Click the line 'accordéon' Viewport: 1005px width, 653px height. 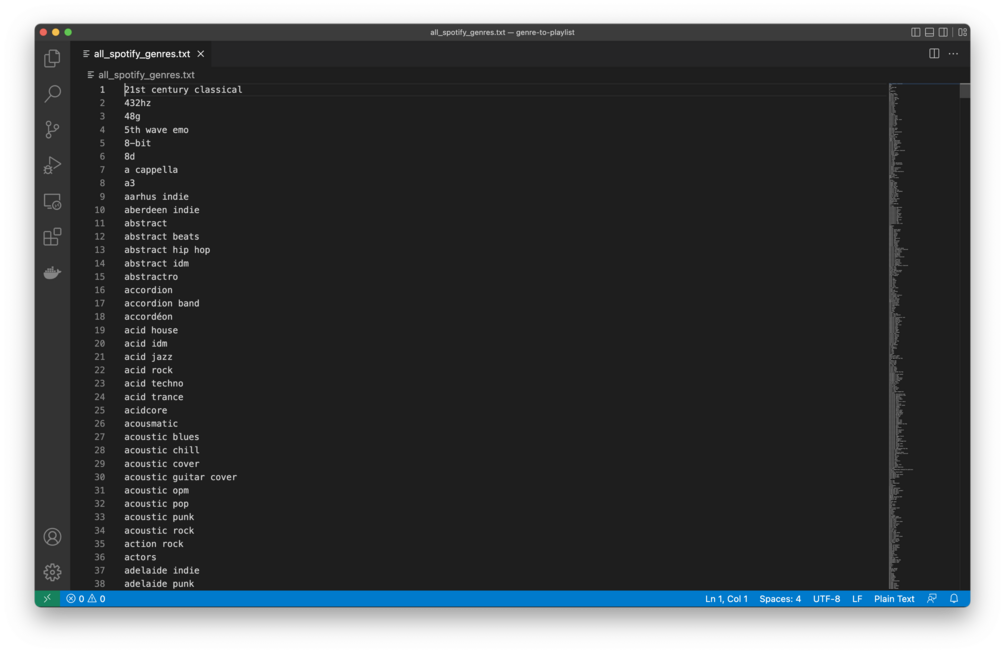[148, 317]
